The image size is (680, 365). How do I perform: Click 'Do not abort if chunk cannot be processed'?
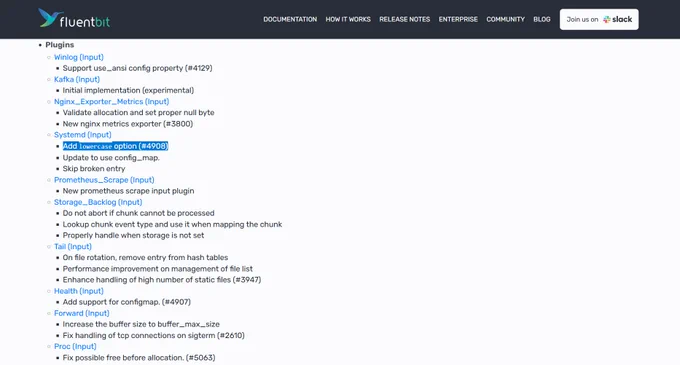tap(139, 213)
